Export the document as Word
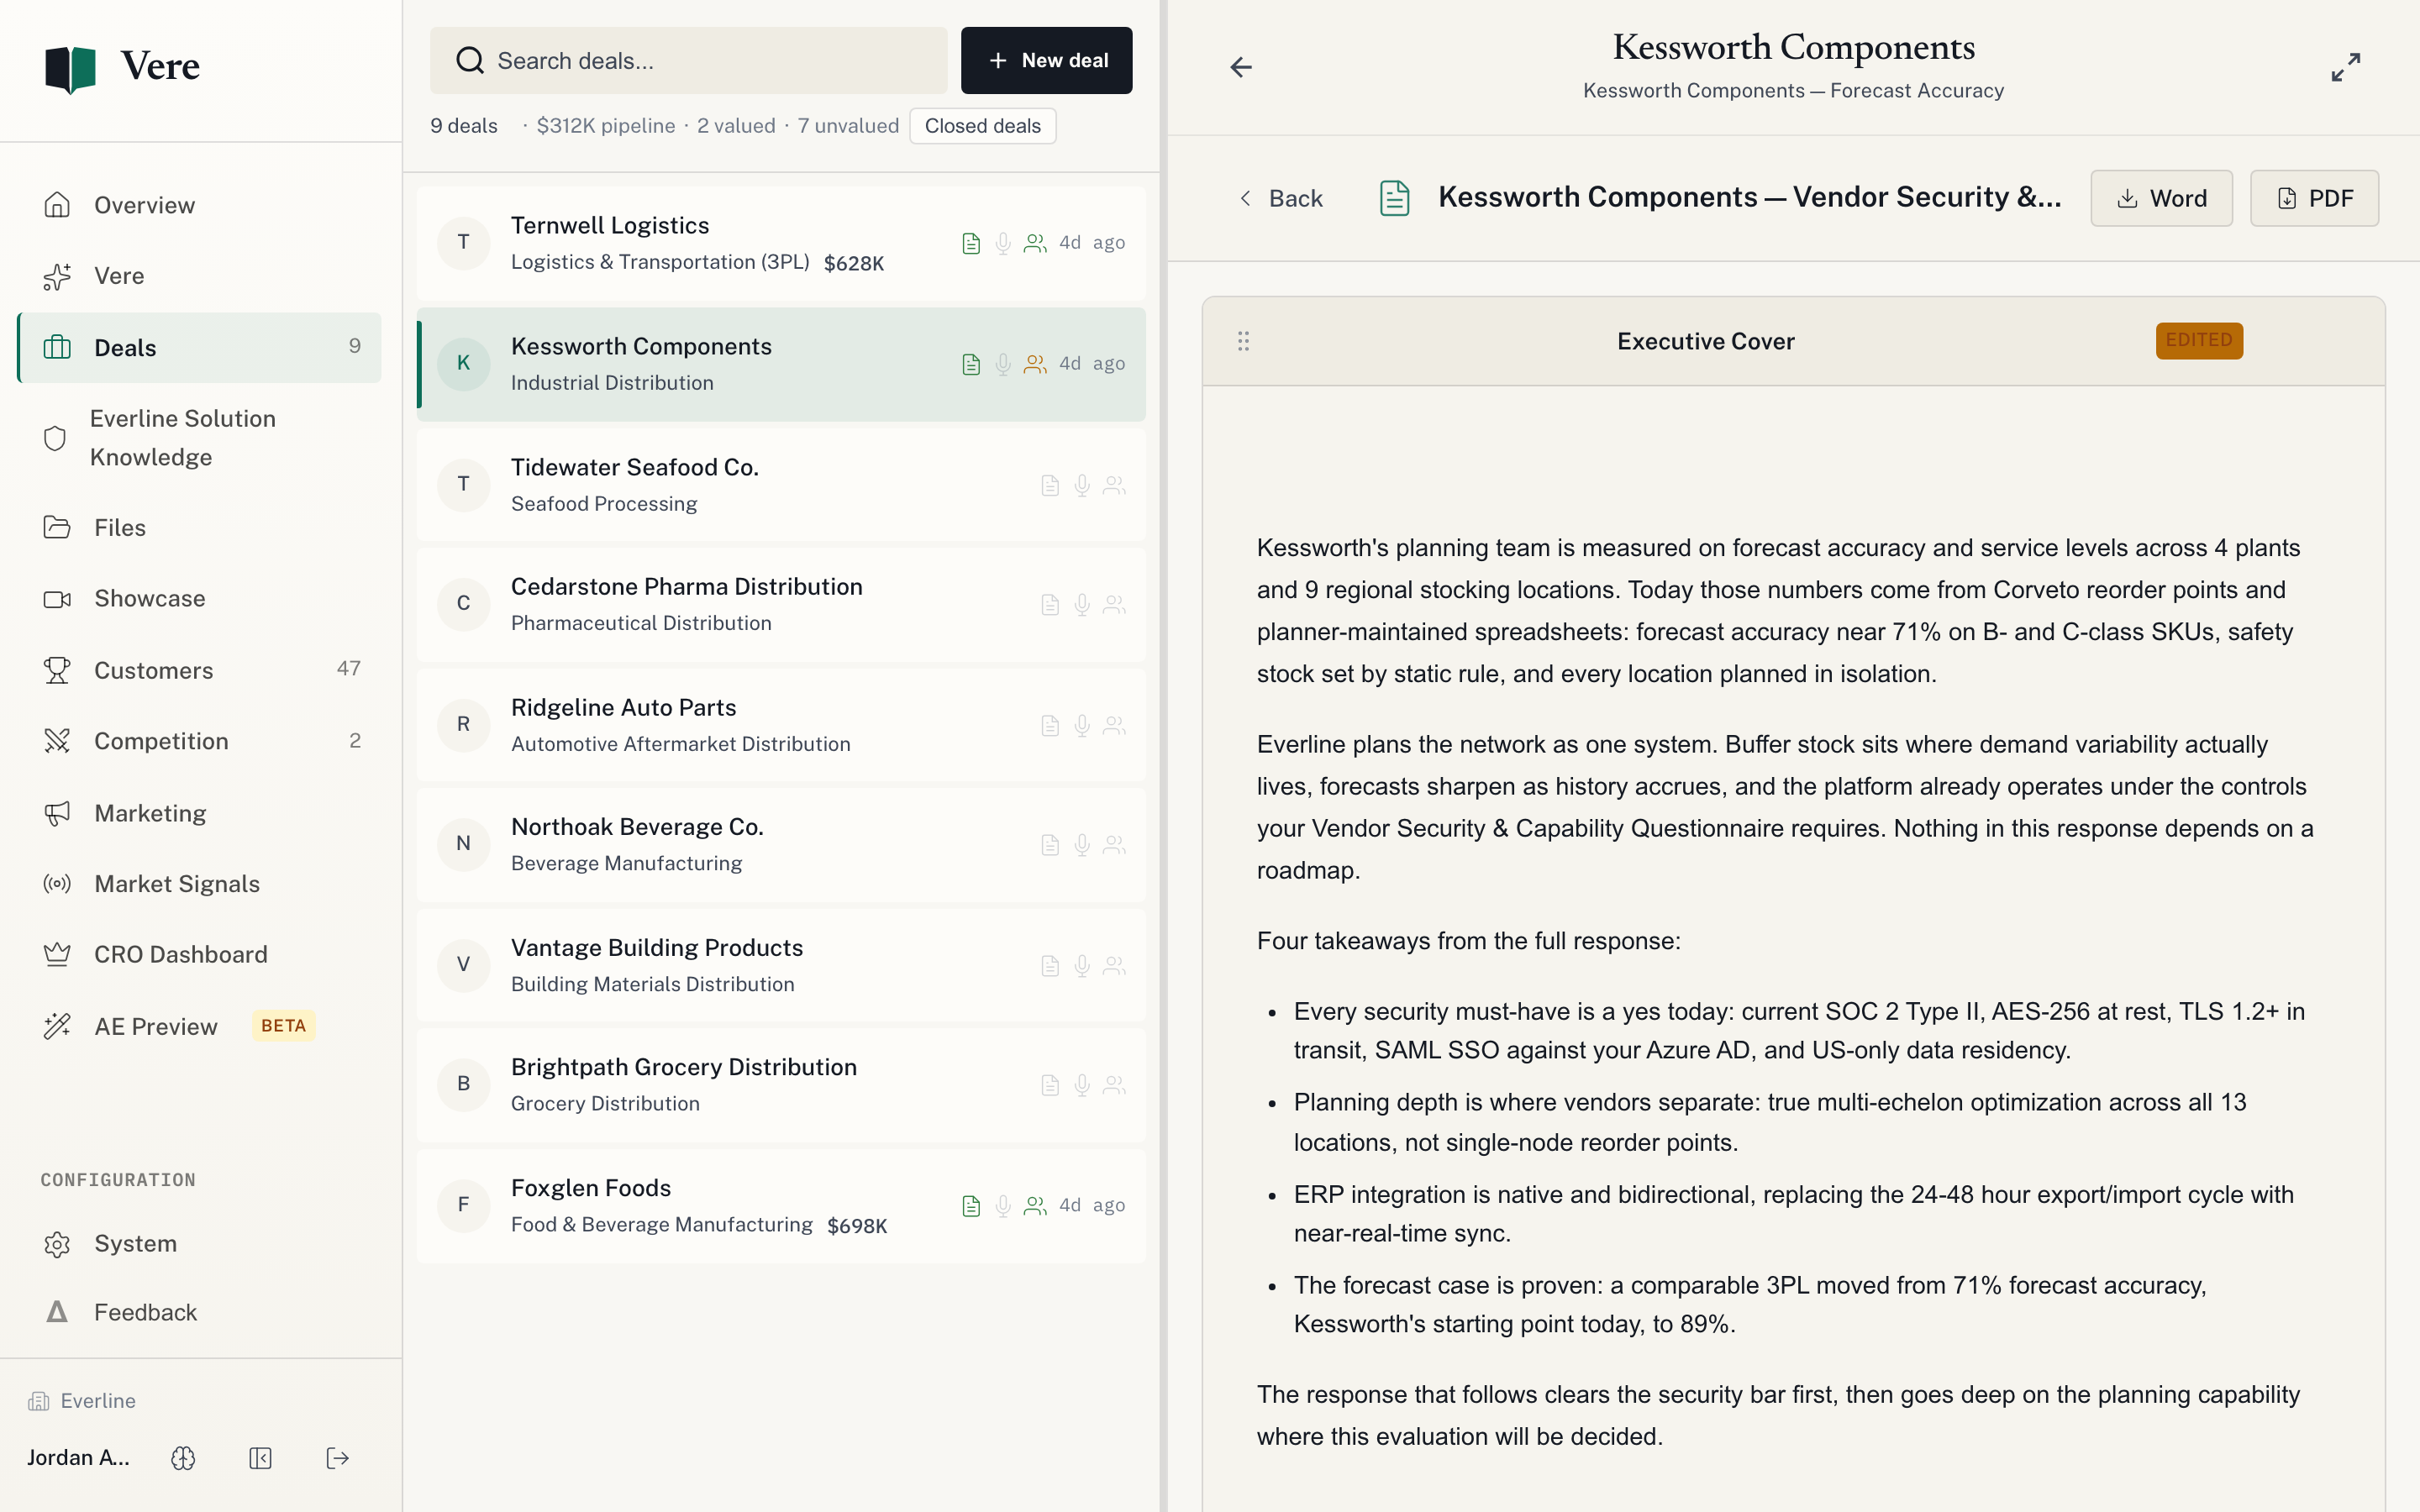The height and width of the screenshot is (1512, 2420). (2161, 198)
